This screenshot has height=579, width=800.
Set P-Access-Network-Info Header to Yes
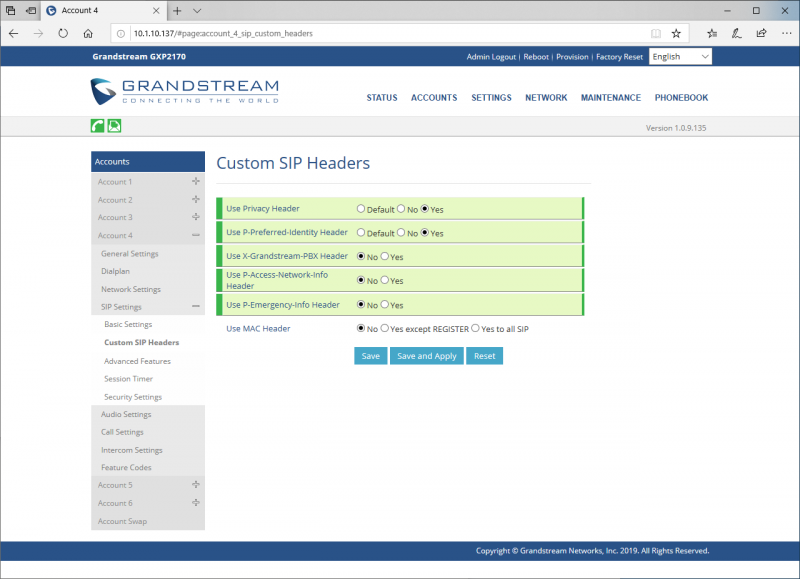[x=385, y=280]
